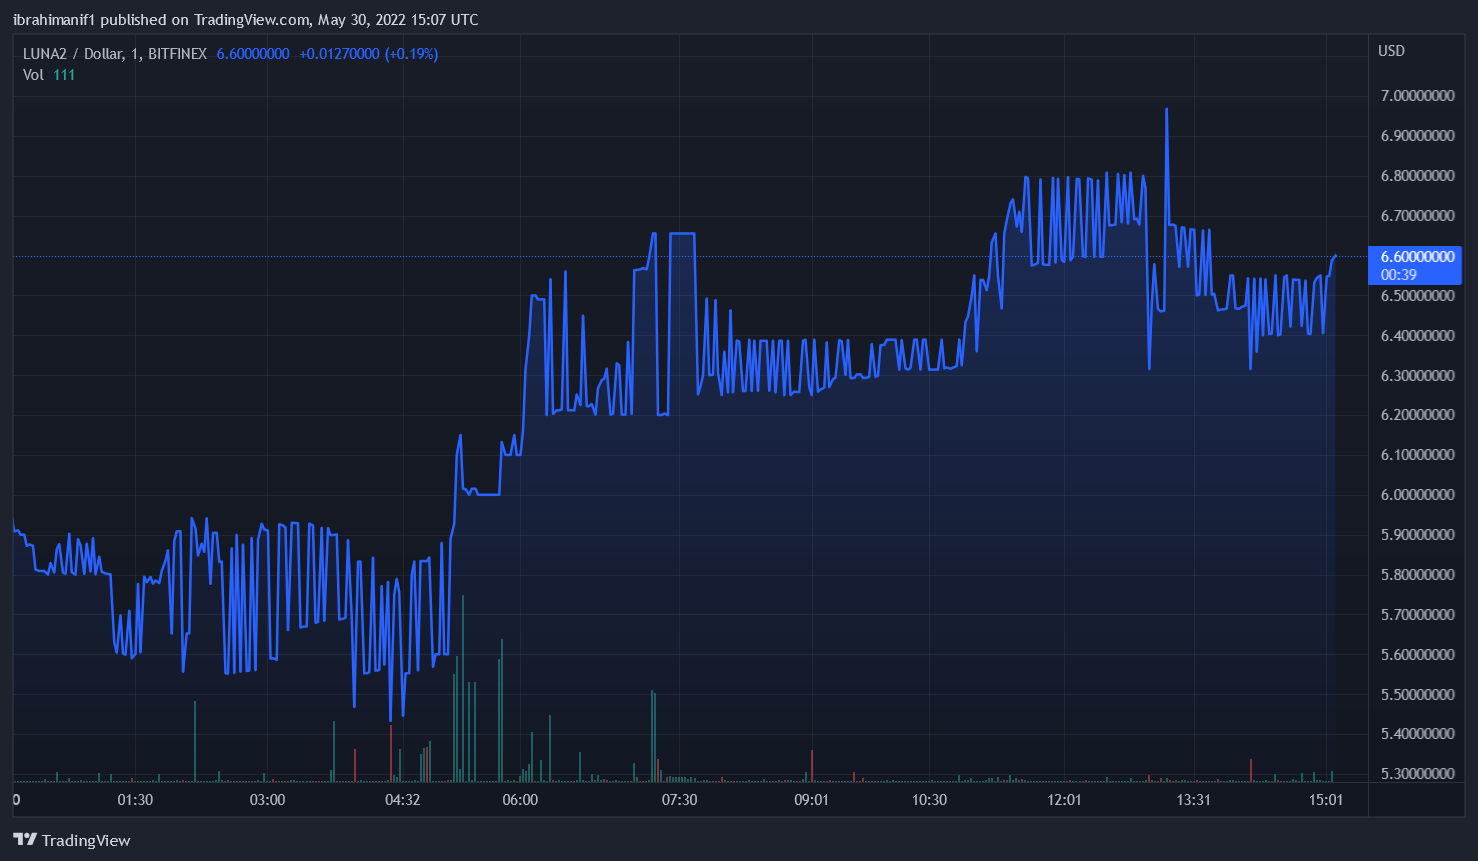Image resolution: width=1478 pixels, height=861 pixels.
Task: Open the TradingView wordmark link
Action: click(86, 840)
